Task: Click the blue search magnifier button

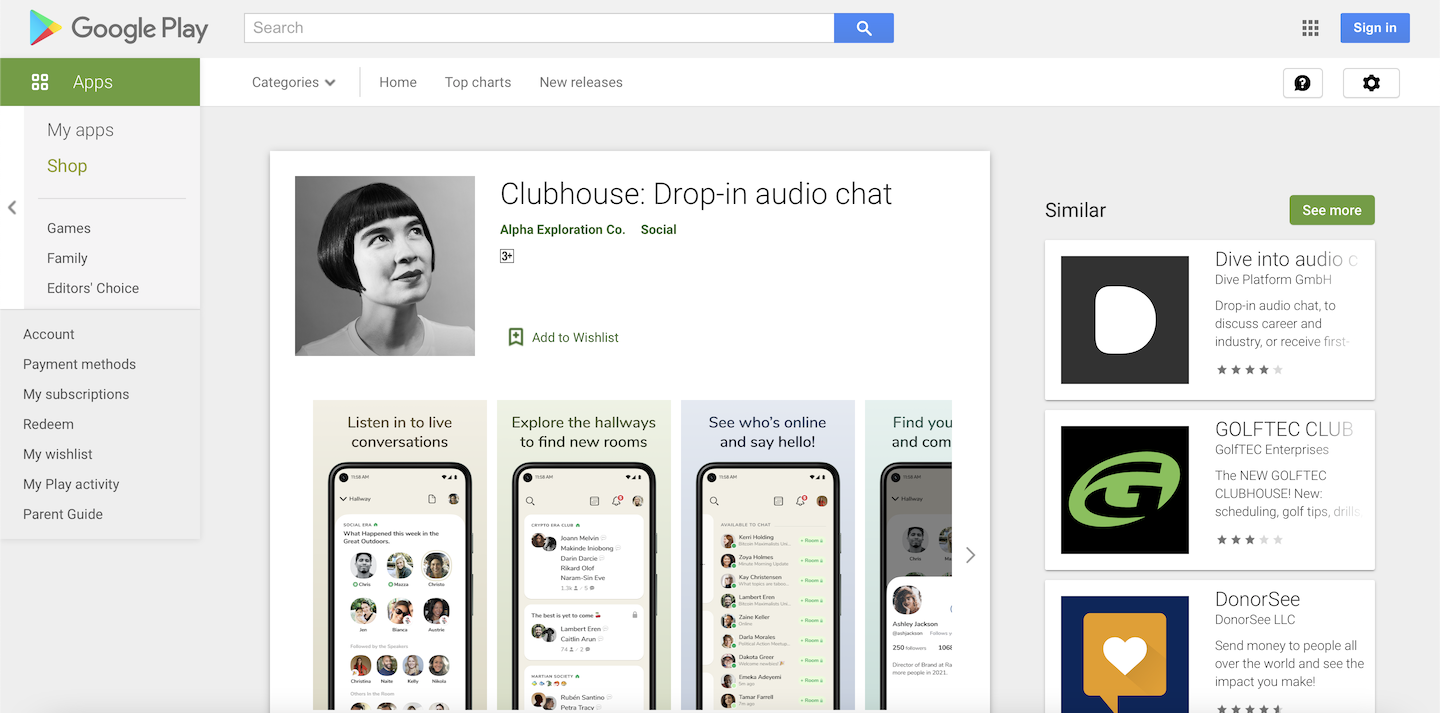Action: click(864, 28)
